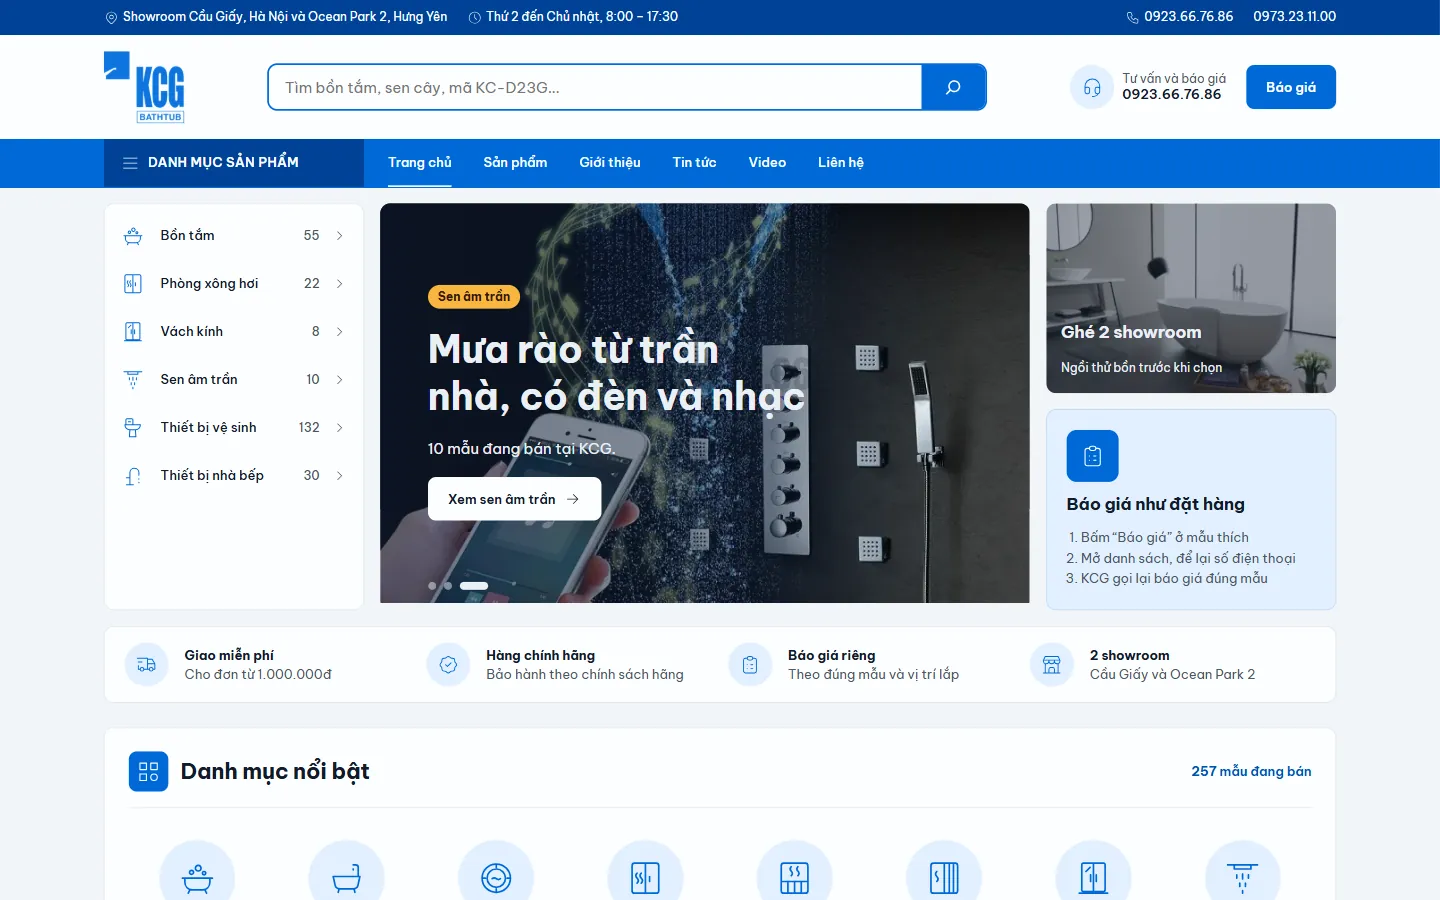The image size is (1440, 900).
Task: Open the Video menu item
Action: [x=767, y=163]
